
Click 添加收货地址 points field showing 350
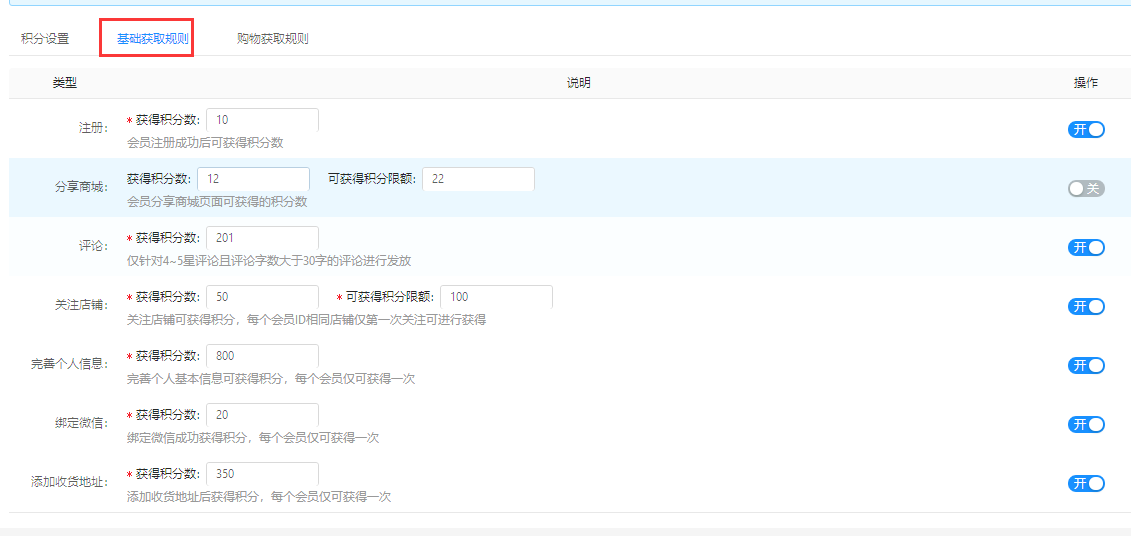[262, 474]
